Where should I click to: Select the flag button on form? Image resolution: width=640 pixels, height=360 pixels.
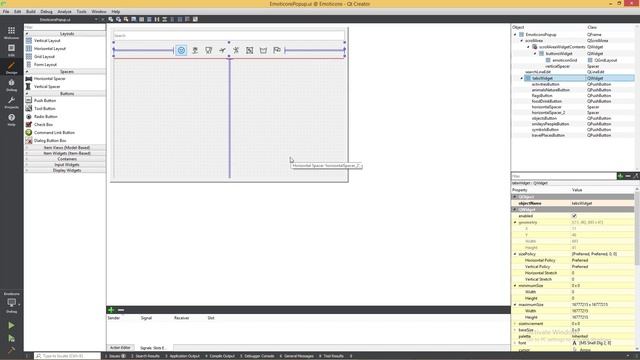pyautogui.click(x=277, y=50)
